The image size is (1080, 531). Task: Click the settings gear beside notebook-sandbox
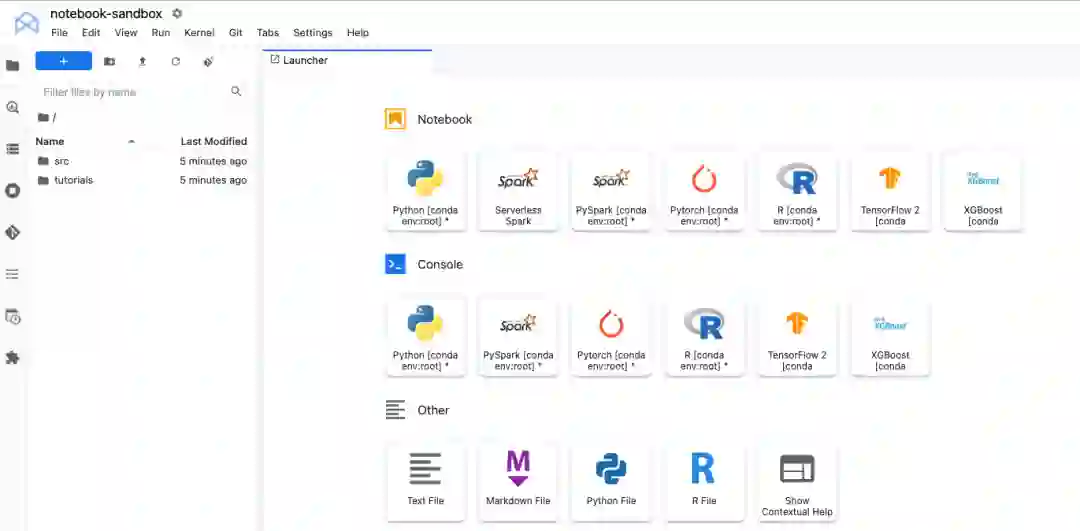(x=177, y=14)
